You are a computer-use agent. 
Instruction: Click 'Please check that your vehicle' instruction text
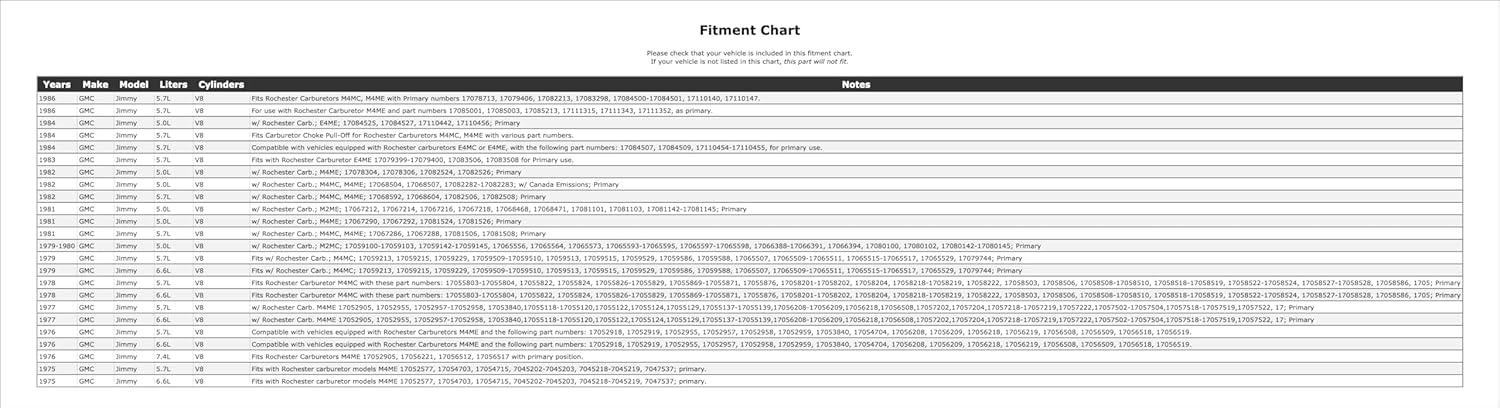point(749,52)
